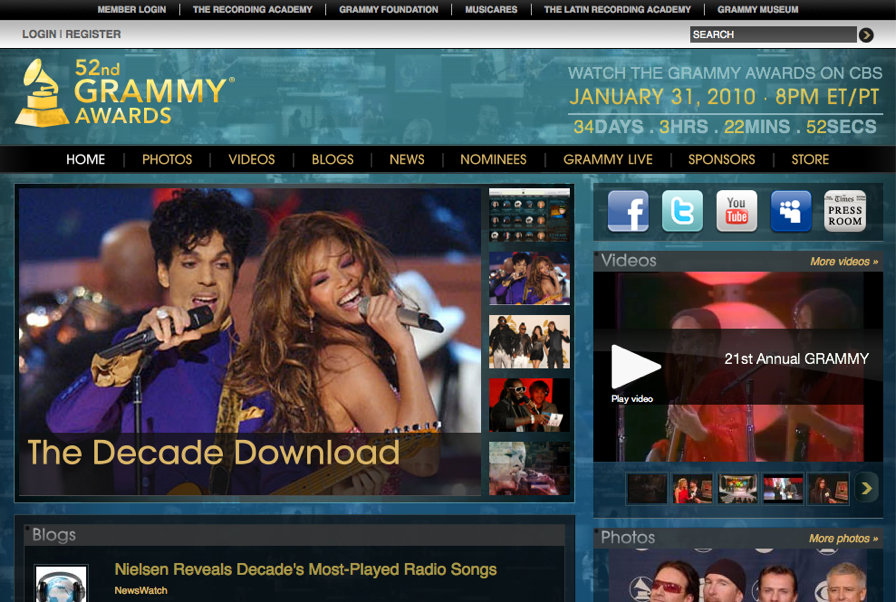Open the GRAMMY MUSEUM top bar link
Screen dimensions: 896x602
(756, 9)
